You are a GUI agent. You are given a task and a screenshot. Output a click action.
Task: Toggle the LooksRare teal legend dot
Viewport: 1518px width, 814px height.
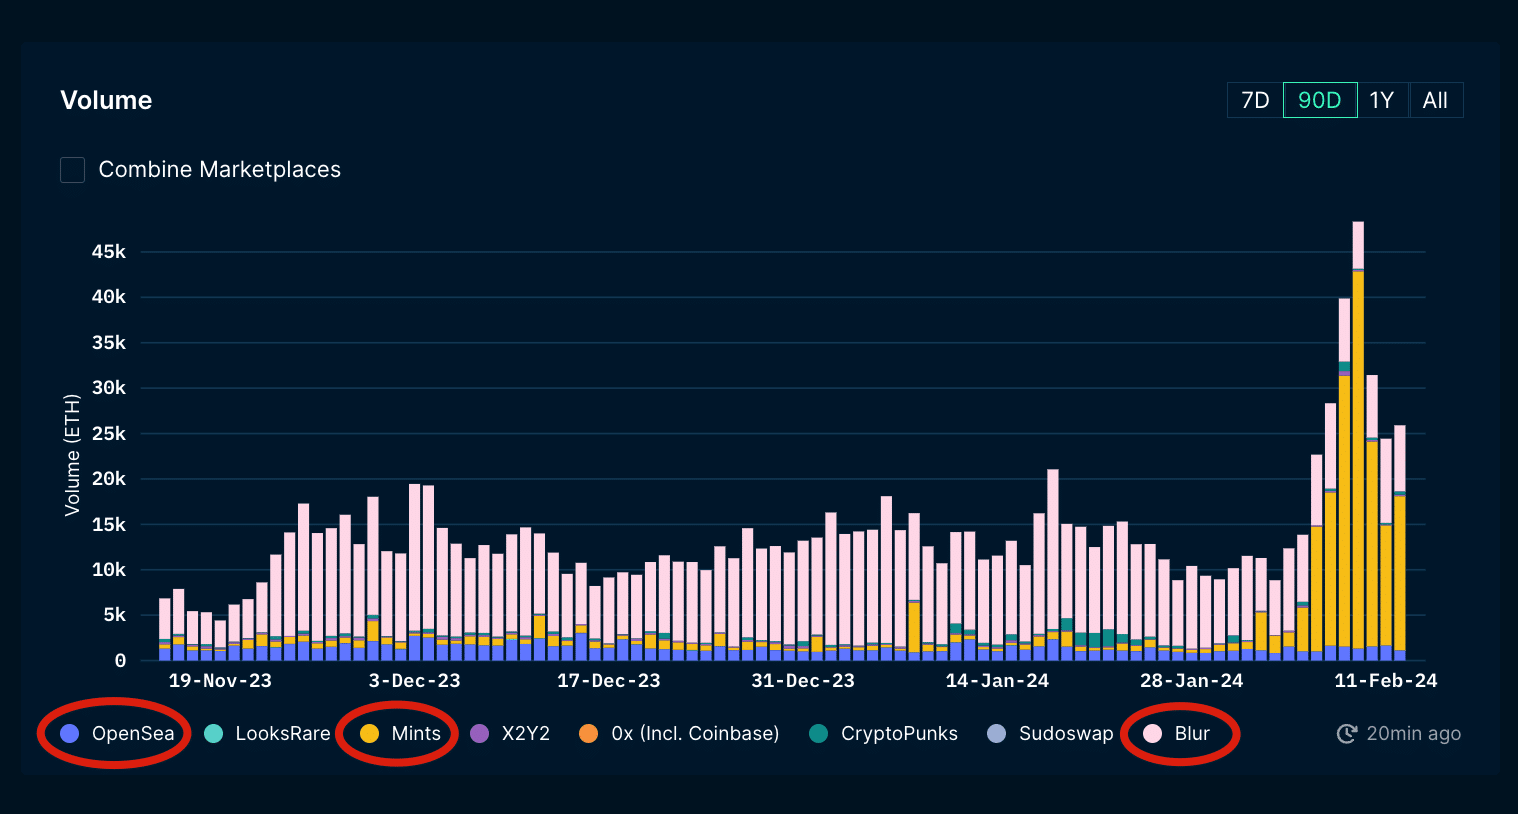(213, 734)
